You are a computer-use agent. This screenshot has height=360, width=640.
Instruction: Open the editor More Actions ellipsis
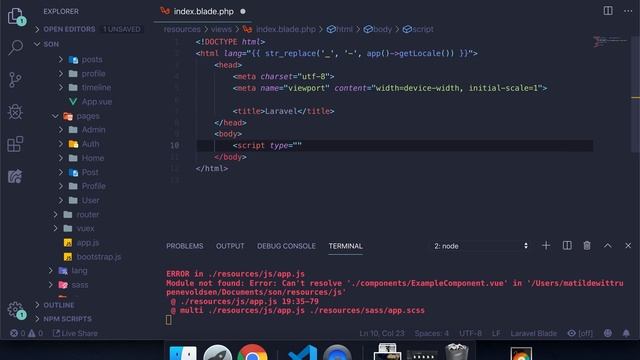(628, 11)
